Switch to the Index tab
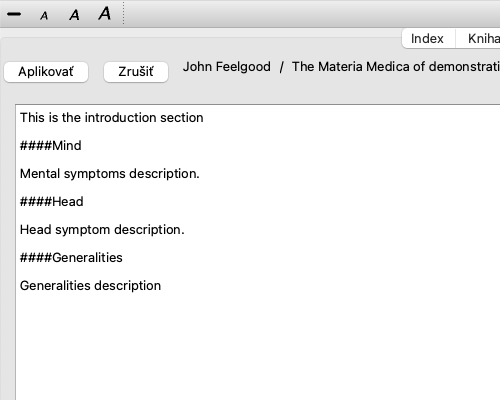 click(427, 39)
